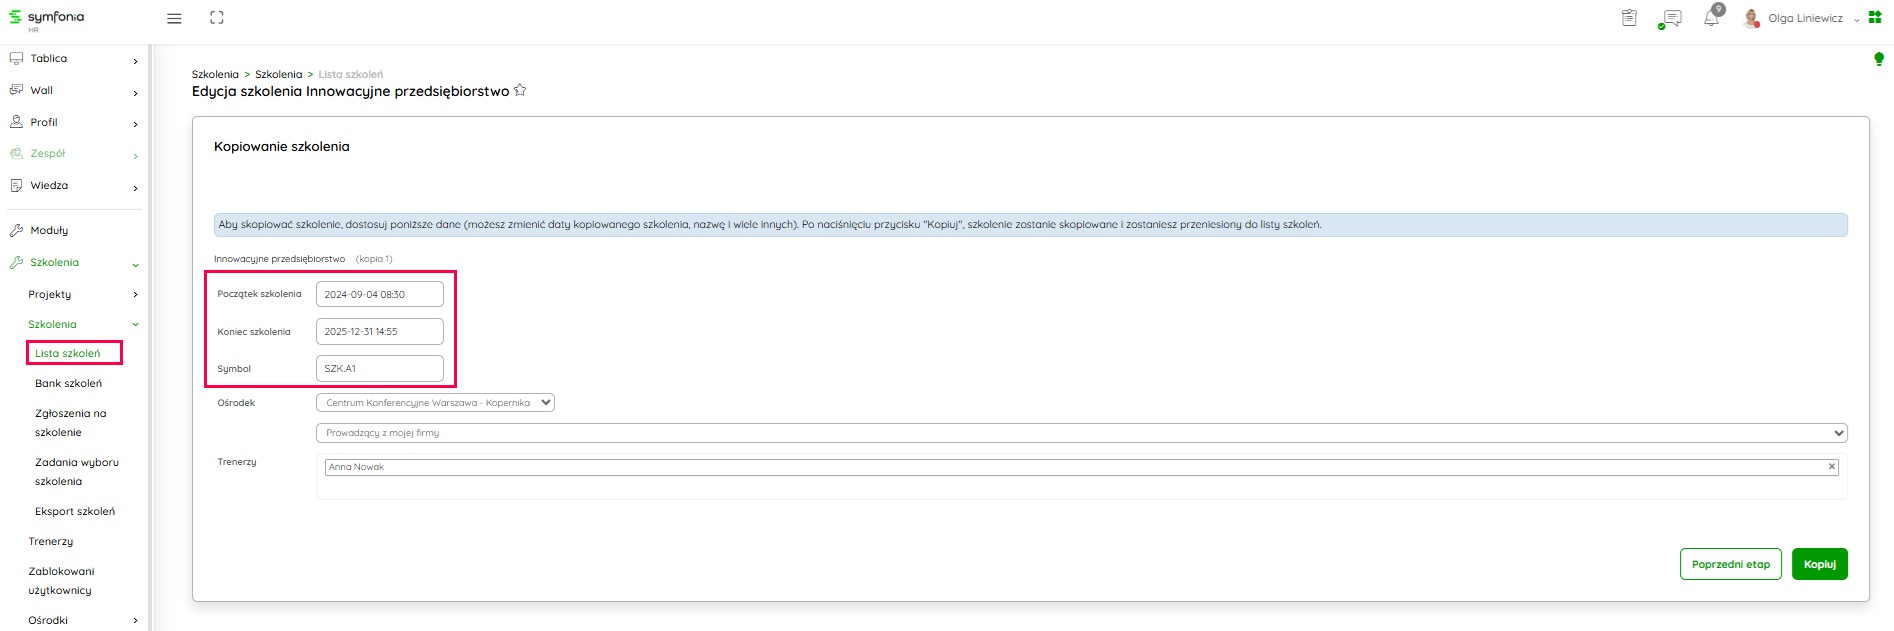Click the green lightbulb hint icon
The image size is (1894, 631).
pyautogui.click(x=1879, y=60)
